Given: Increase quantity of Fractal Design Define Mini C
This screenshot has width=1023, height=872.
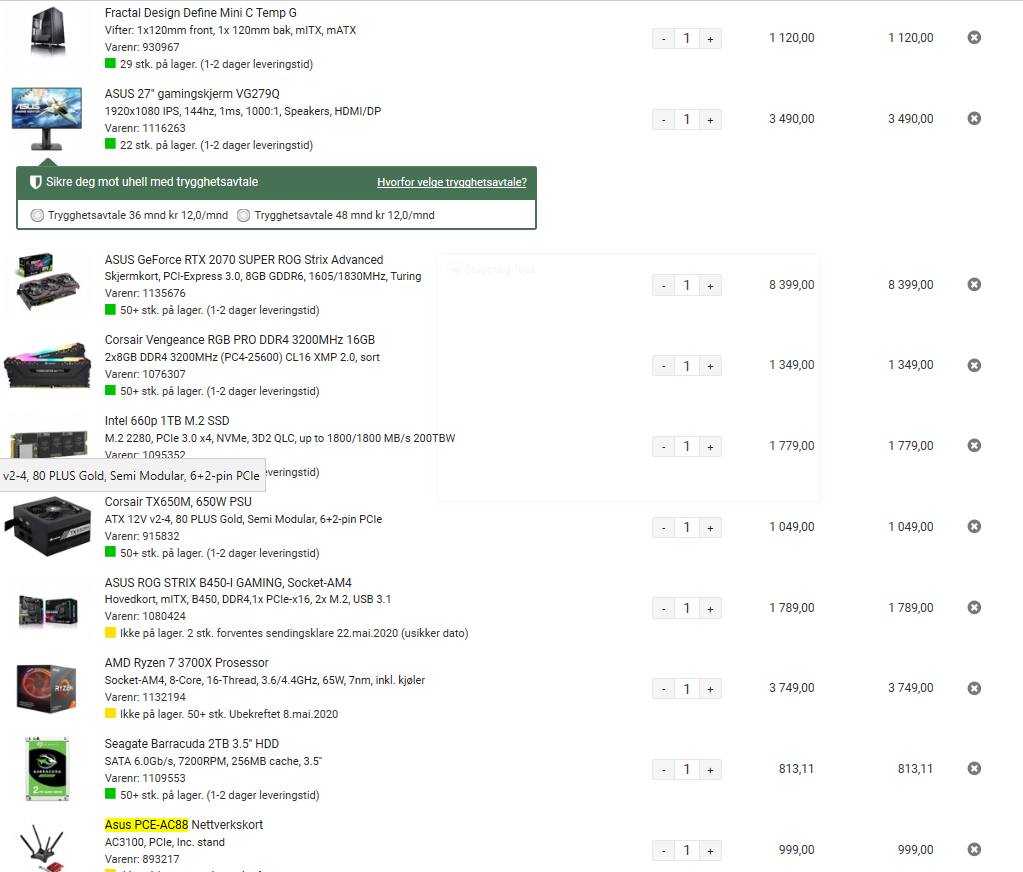Looking at the screenshot, I should pyautogui.click(x=710, y=38).
